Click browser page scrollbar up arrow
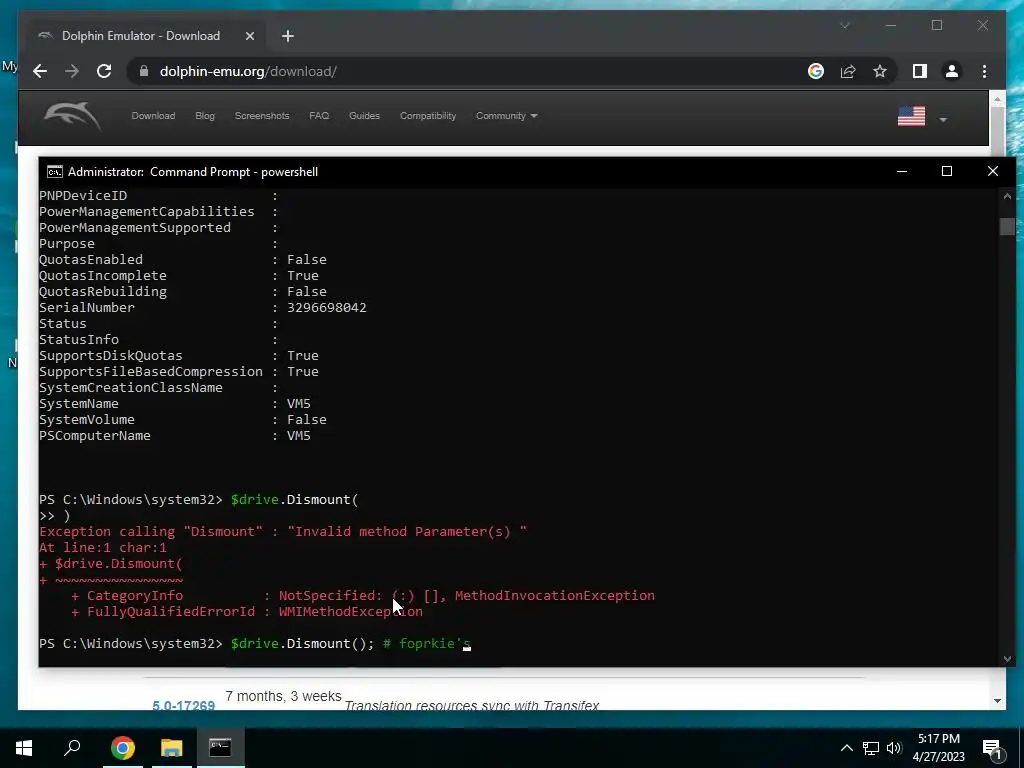 coord(997,99)
